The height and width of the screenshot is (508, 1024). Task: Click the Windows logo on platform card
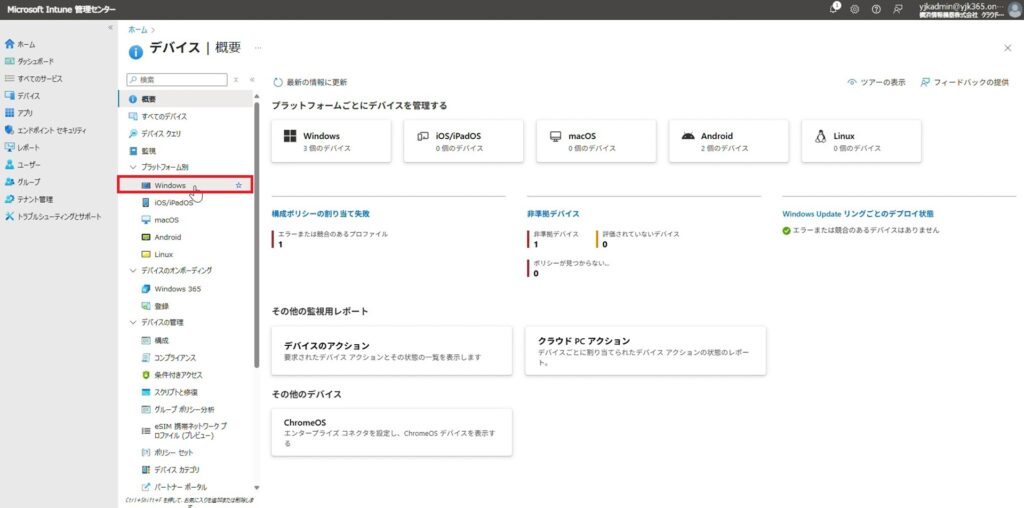point(289,136)
